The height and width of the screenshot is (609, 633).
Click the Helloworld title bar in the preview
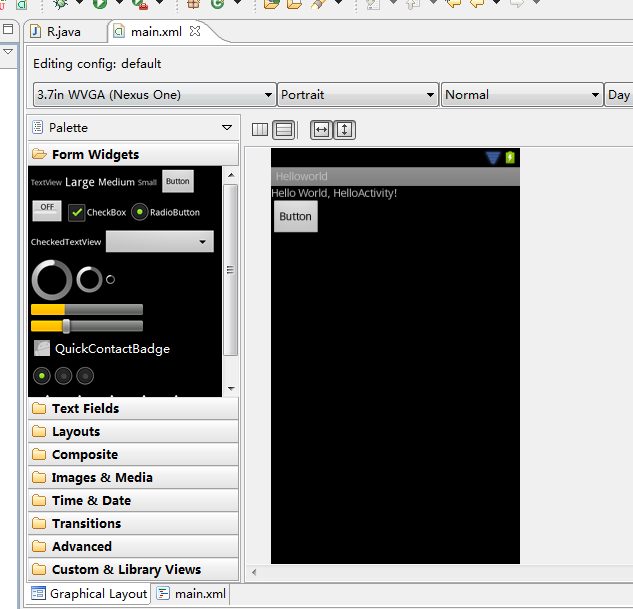coord(395,176)
